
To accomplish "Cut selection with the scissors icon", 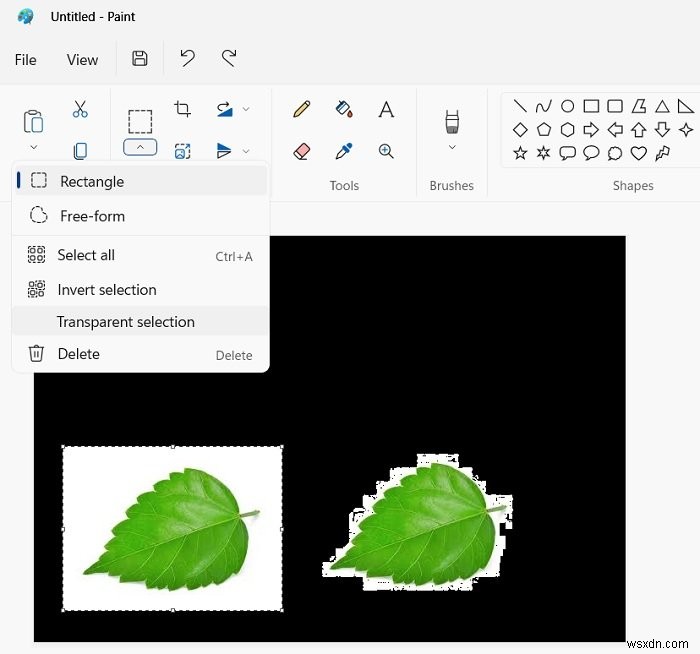I will click(x=80, y=109).
